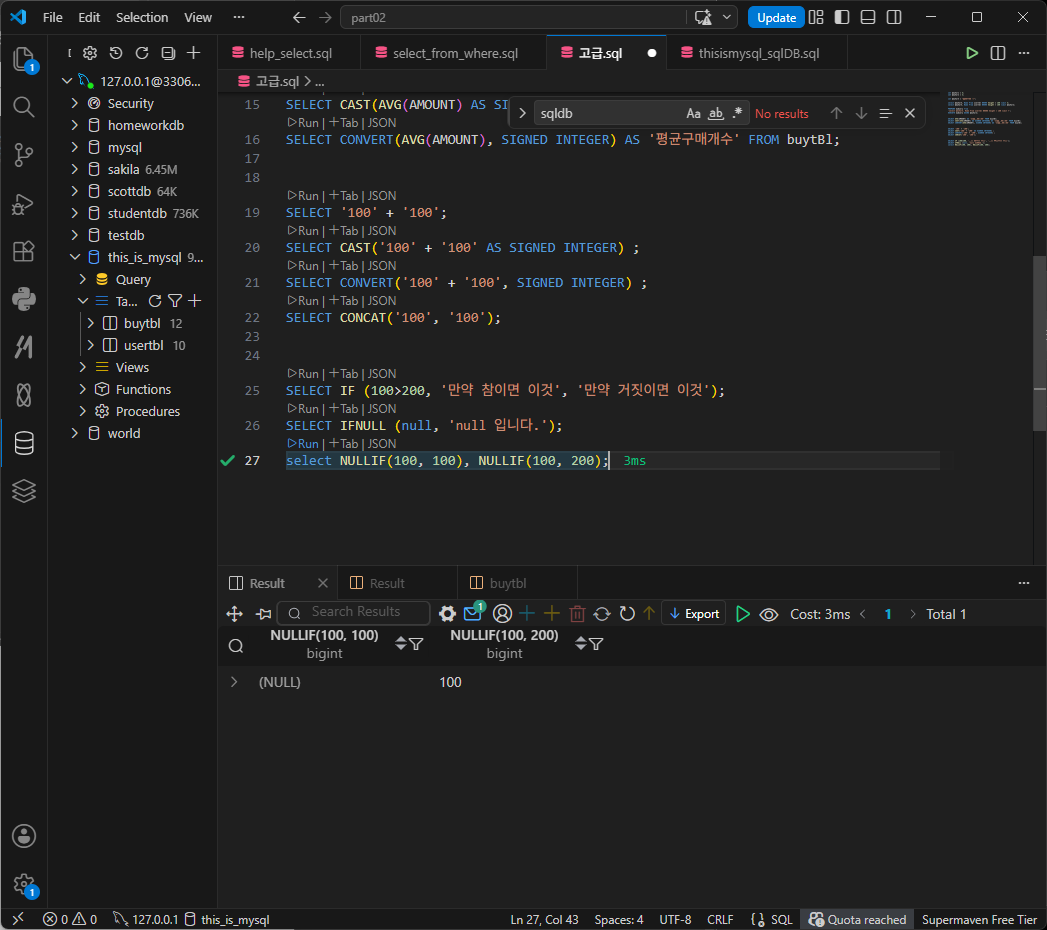This screenshot has height=930, width=1047.
Task: Open database panel history icon
Action: [116, 53]
